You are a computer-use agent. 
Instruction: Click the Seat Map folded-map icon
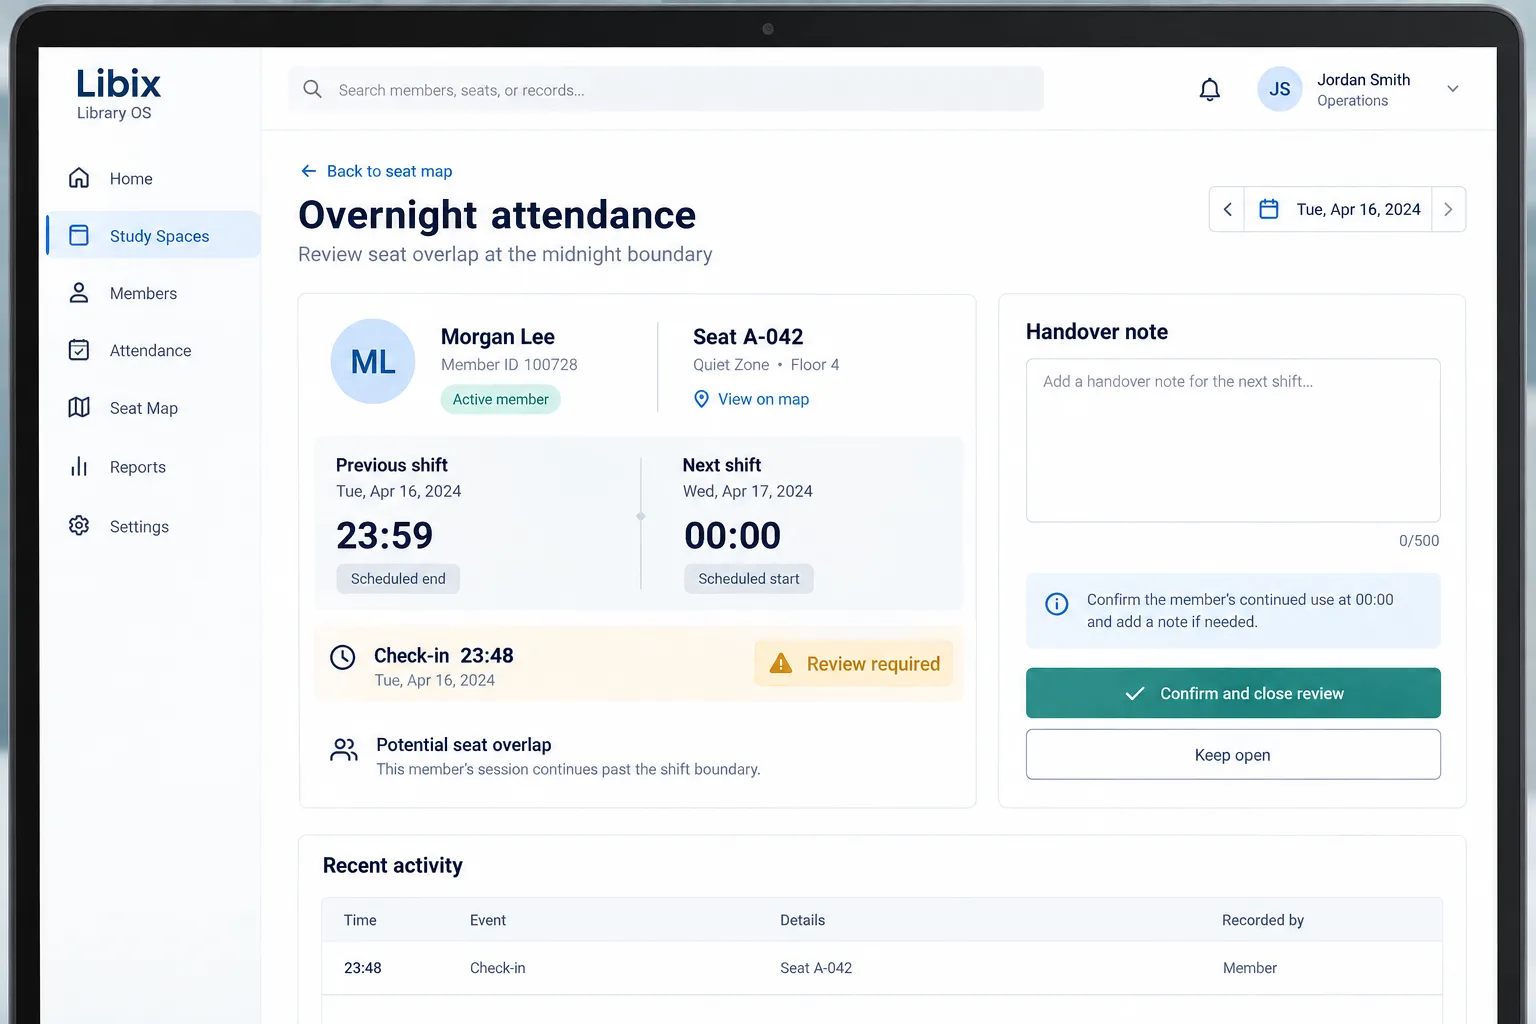pyautogui.click(x=79, y=407)
